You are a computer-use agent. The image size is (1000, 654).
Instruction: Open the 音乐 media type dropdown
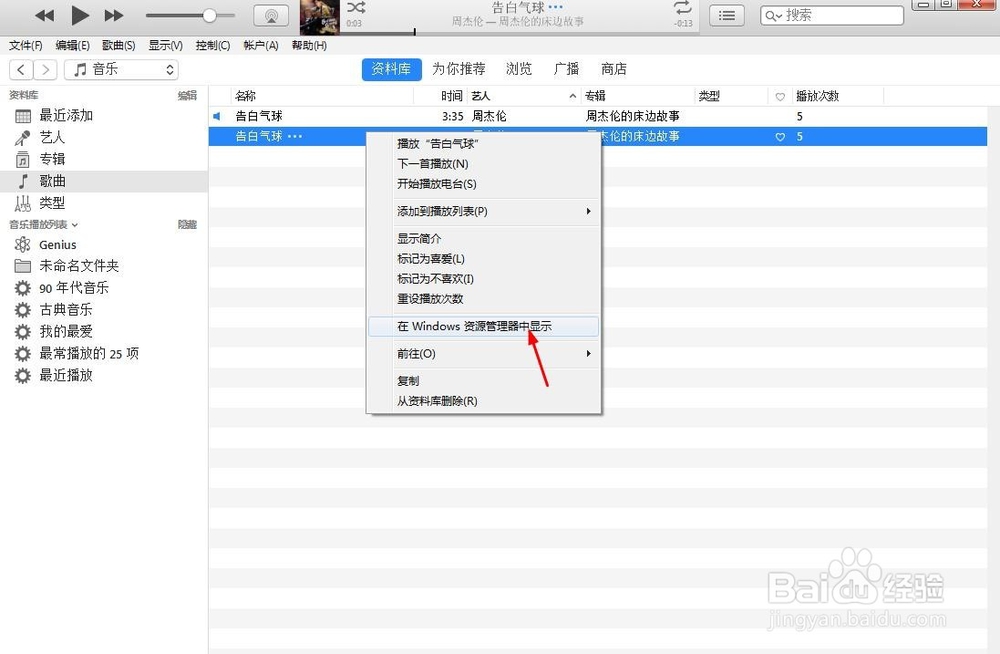[121, 69]
